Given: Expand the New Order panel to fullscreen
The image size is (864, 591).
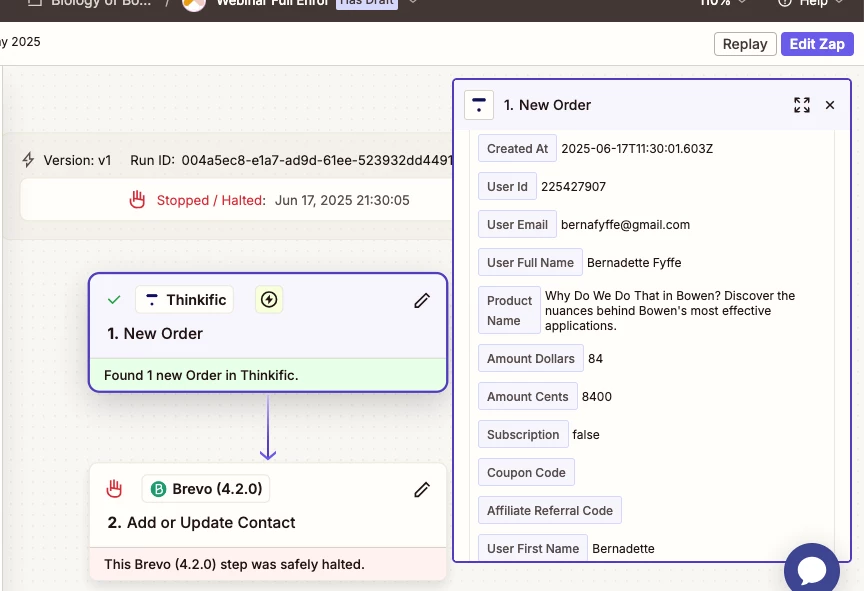Looking at the screenshot, I should click(x=802, y=105).
